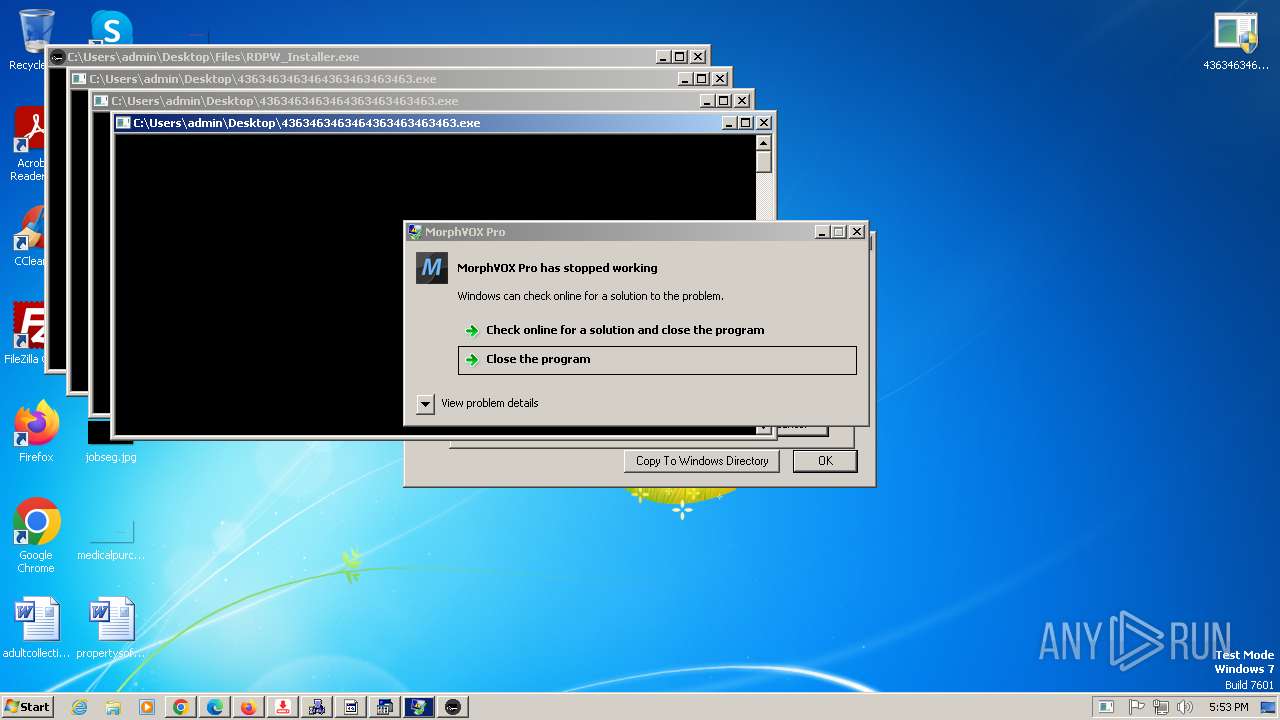Screen dimensions: 1280x720
Task: Click the 5:53 PM clock
Action: (x=1228, y=707)
